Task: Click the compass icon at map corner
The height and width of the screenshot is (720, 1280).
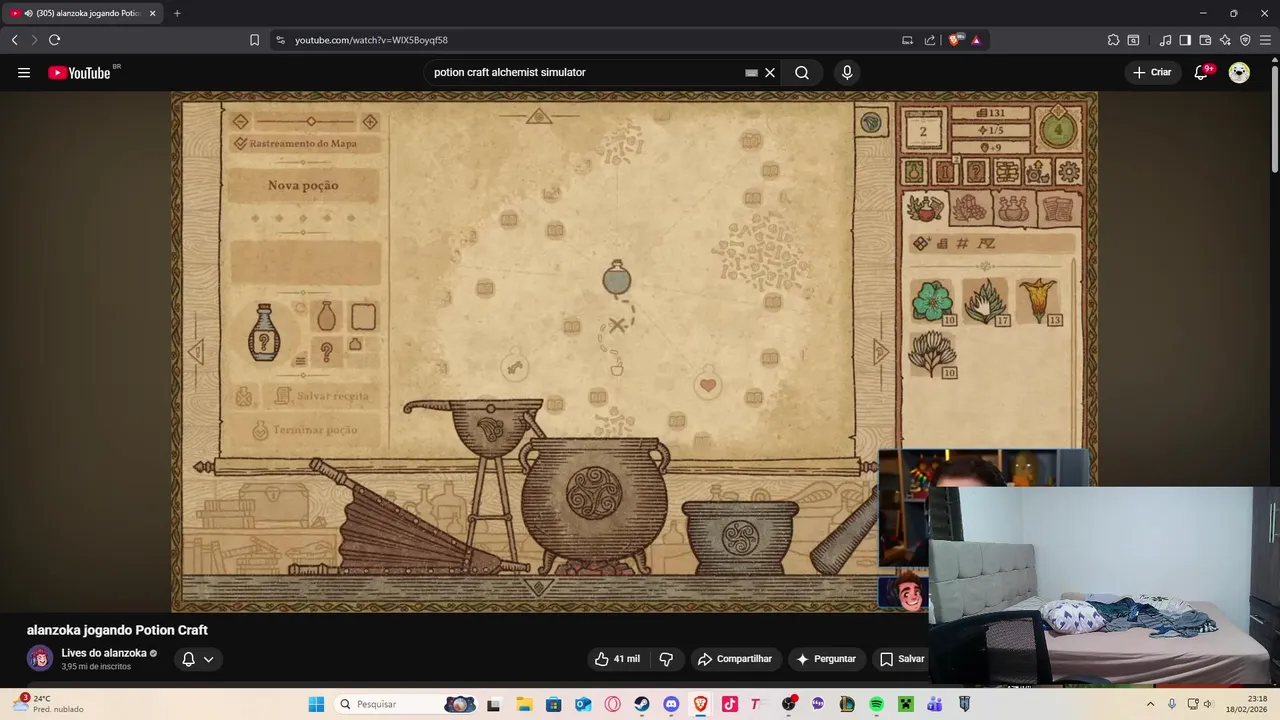Action: click(x=871, y=122)
